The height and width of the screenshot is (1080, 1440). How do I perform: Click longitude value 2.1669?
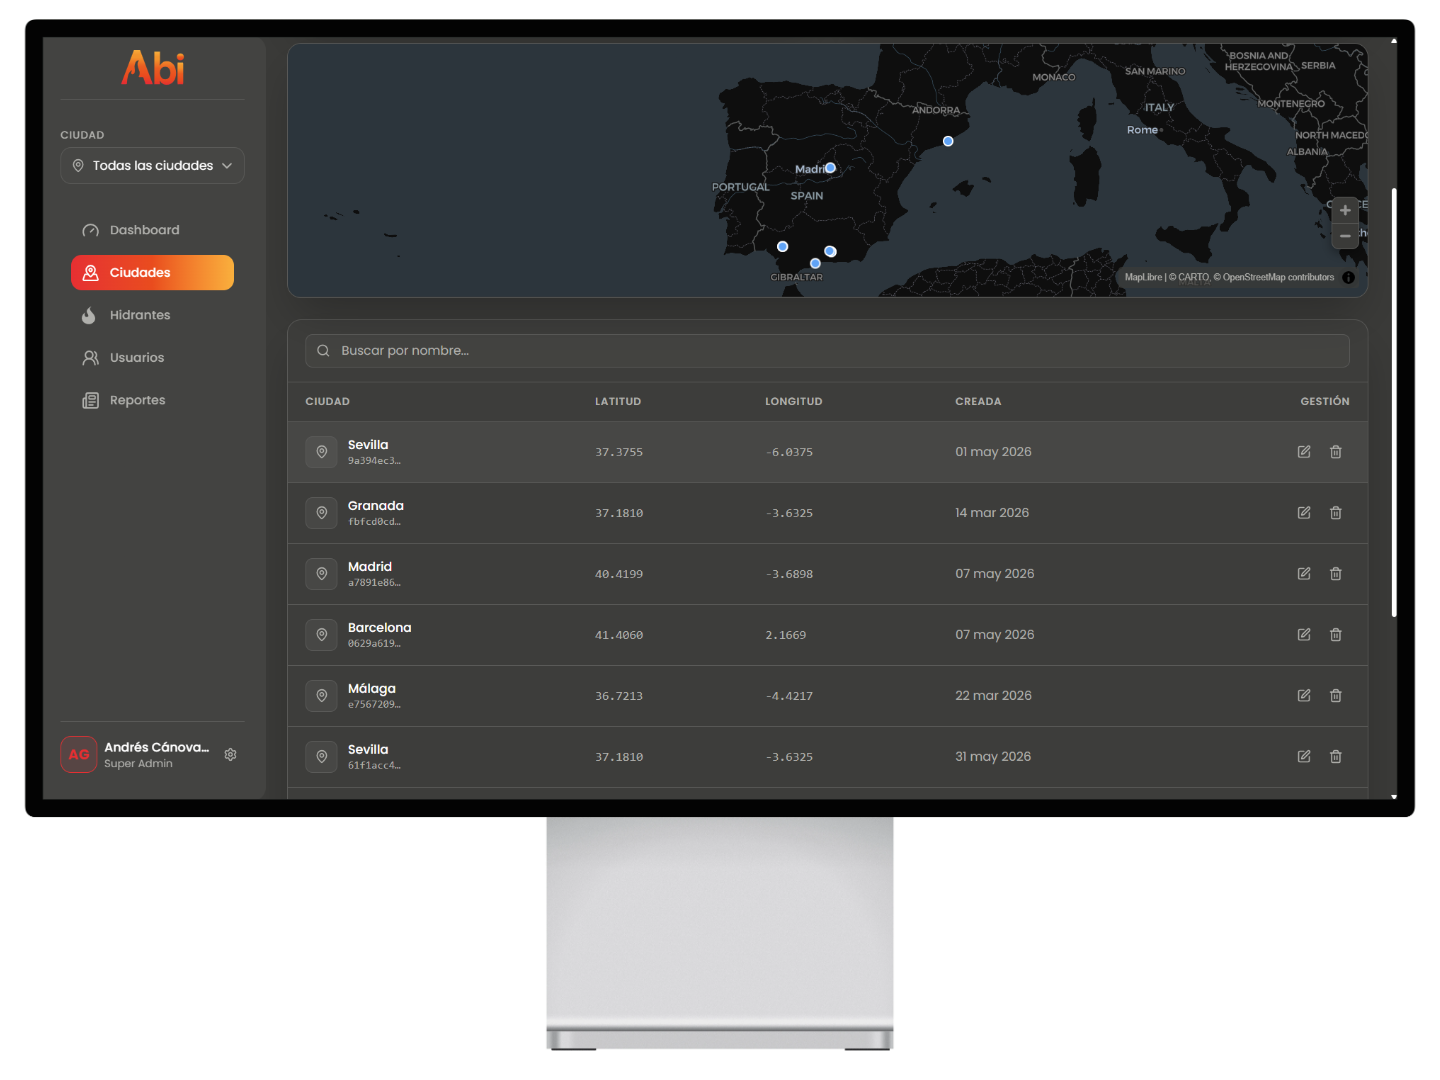tap(786, 636)
